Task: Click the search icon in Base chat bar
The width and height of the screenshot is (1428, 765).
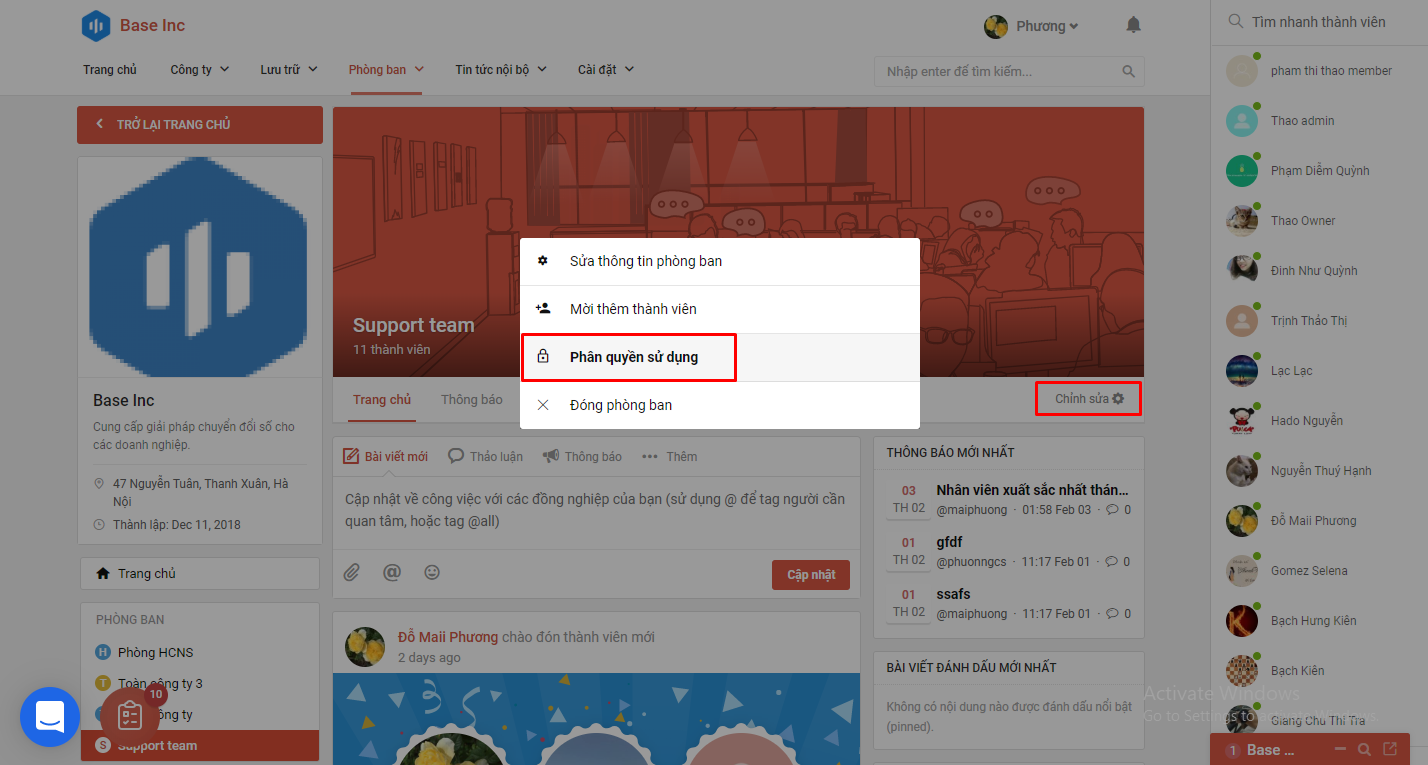Action: [1365, 750]
